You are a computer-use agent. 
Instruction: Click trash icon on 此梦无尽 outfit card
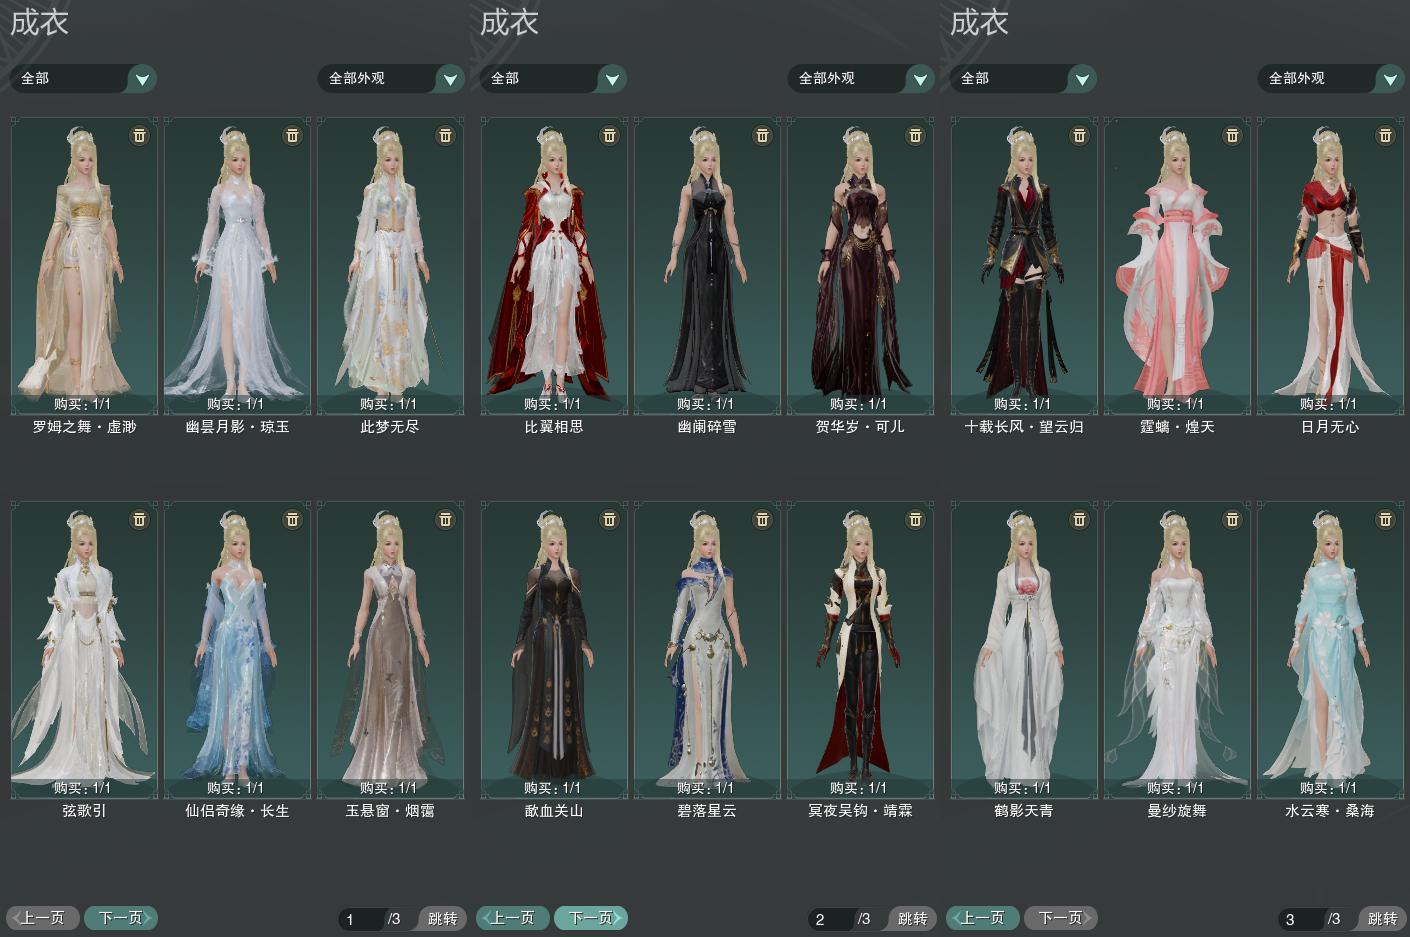(446, 135)
